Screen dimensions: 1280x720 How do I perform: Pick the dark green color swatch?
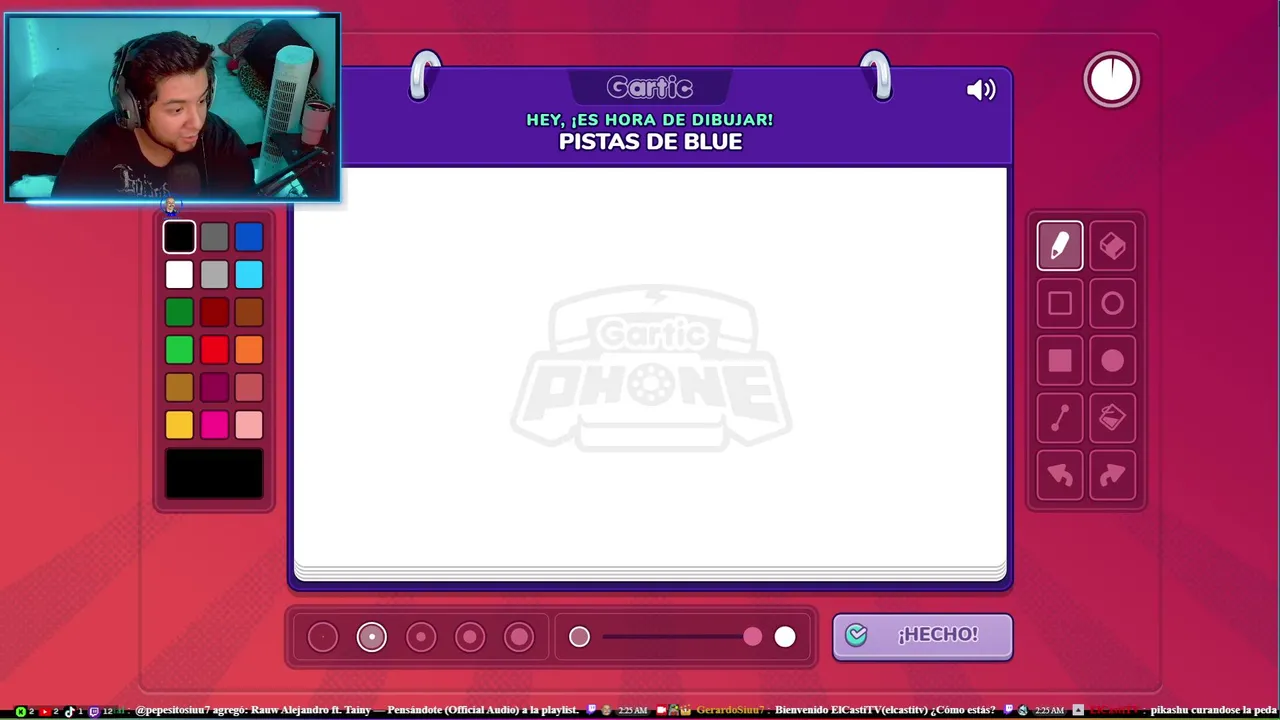179,312
